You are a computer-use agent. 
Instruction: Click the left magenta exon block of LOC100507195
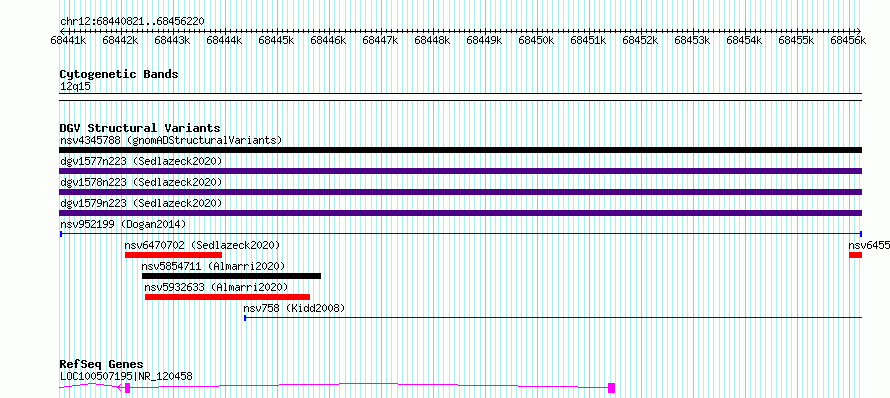coord(128,388)
